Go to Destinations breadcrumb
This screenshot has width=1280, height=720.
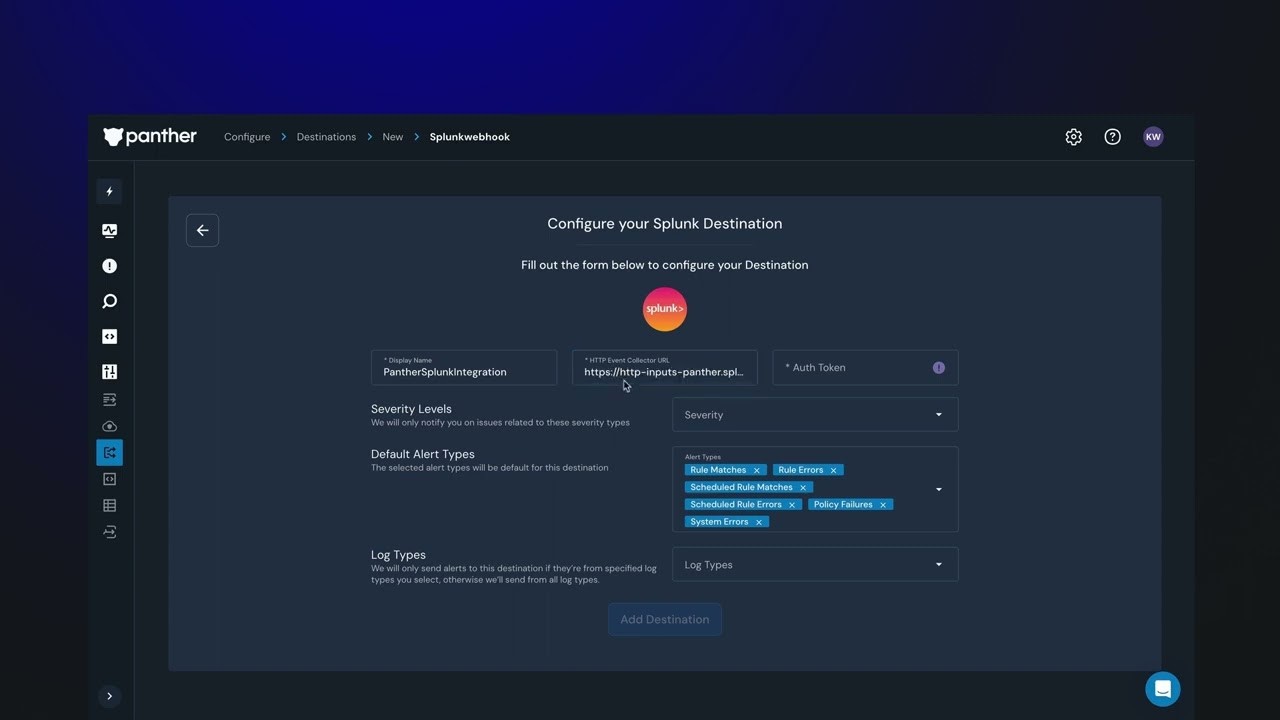tap(326, 137)
